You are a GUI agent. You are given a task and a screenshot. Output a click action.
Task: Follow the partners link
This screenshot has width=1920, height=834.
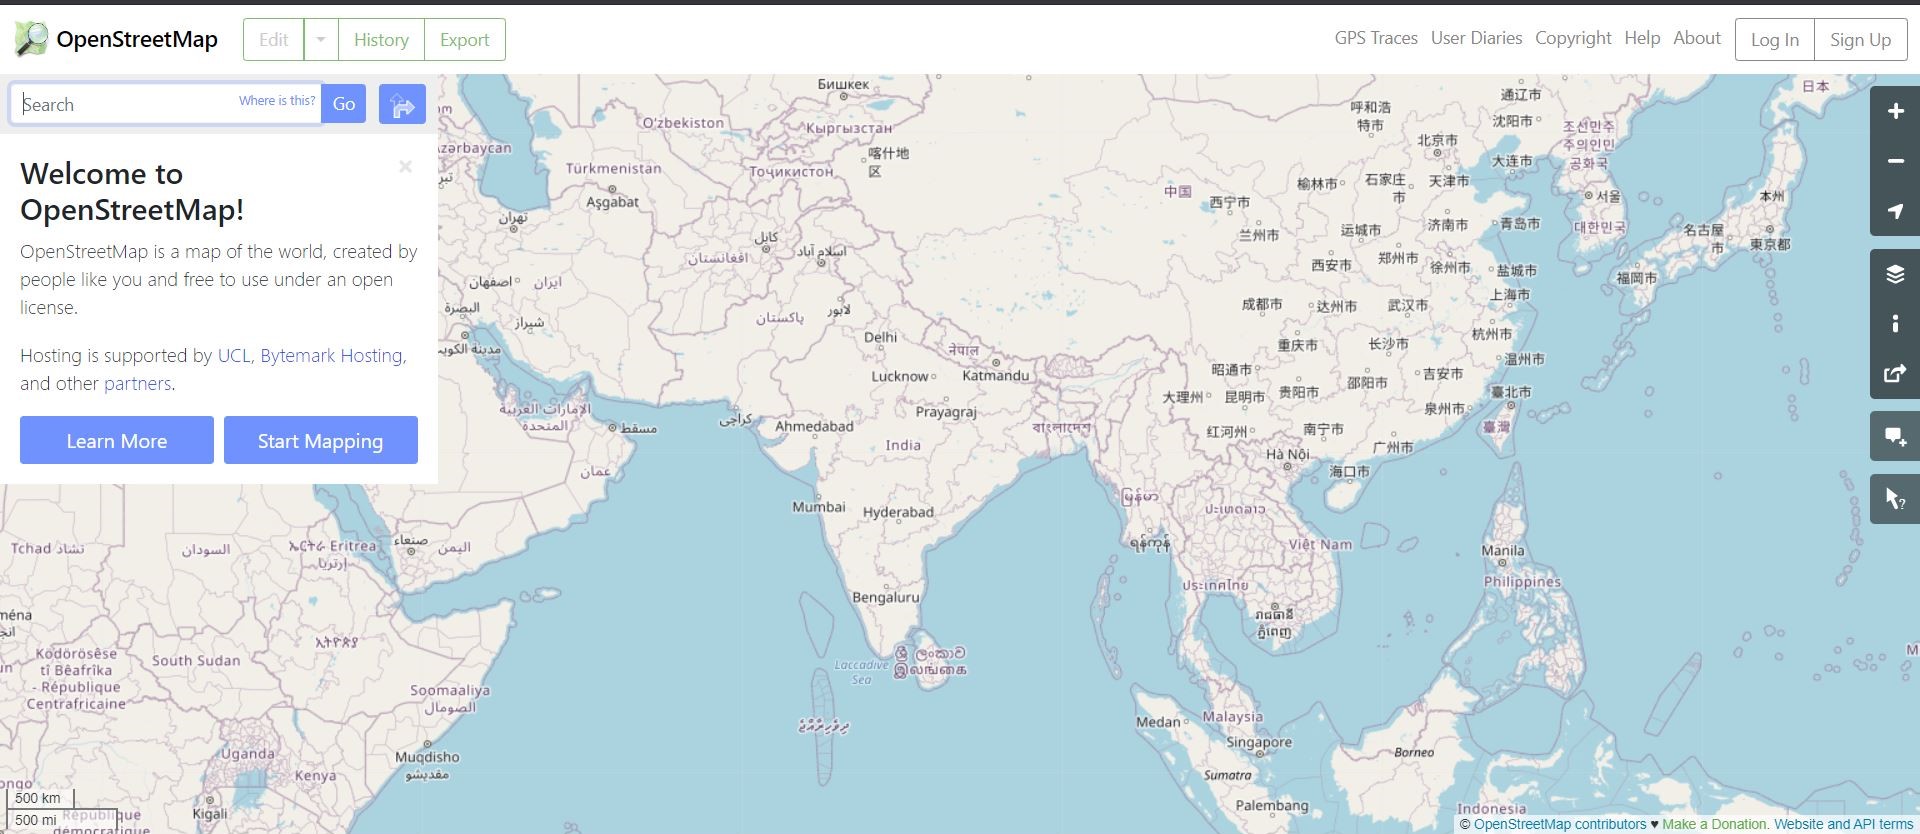click(x=137, y=383)
